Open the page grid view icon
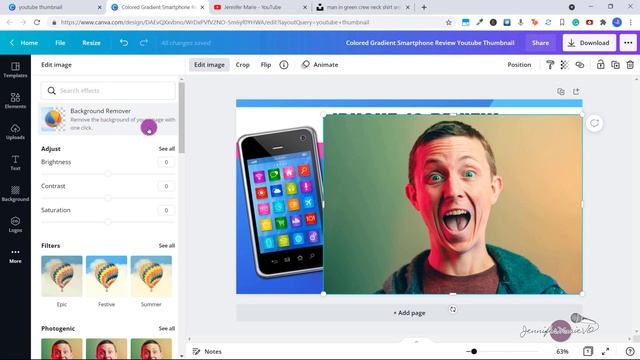This screenshot has height=360, width=640. [x=588, y=351]
